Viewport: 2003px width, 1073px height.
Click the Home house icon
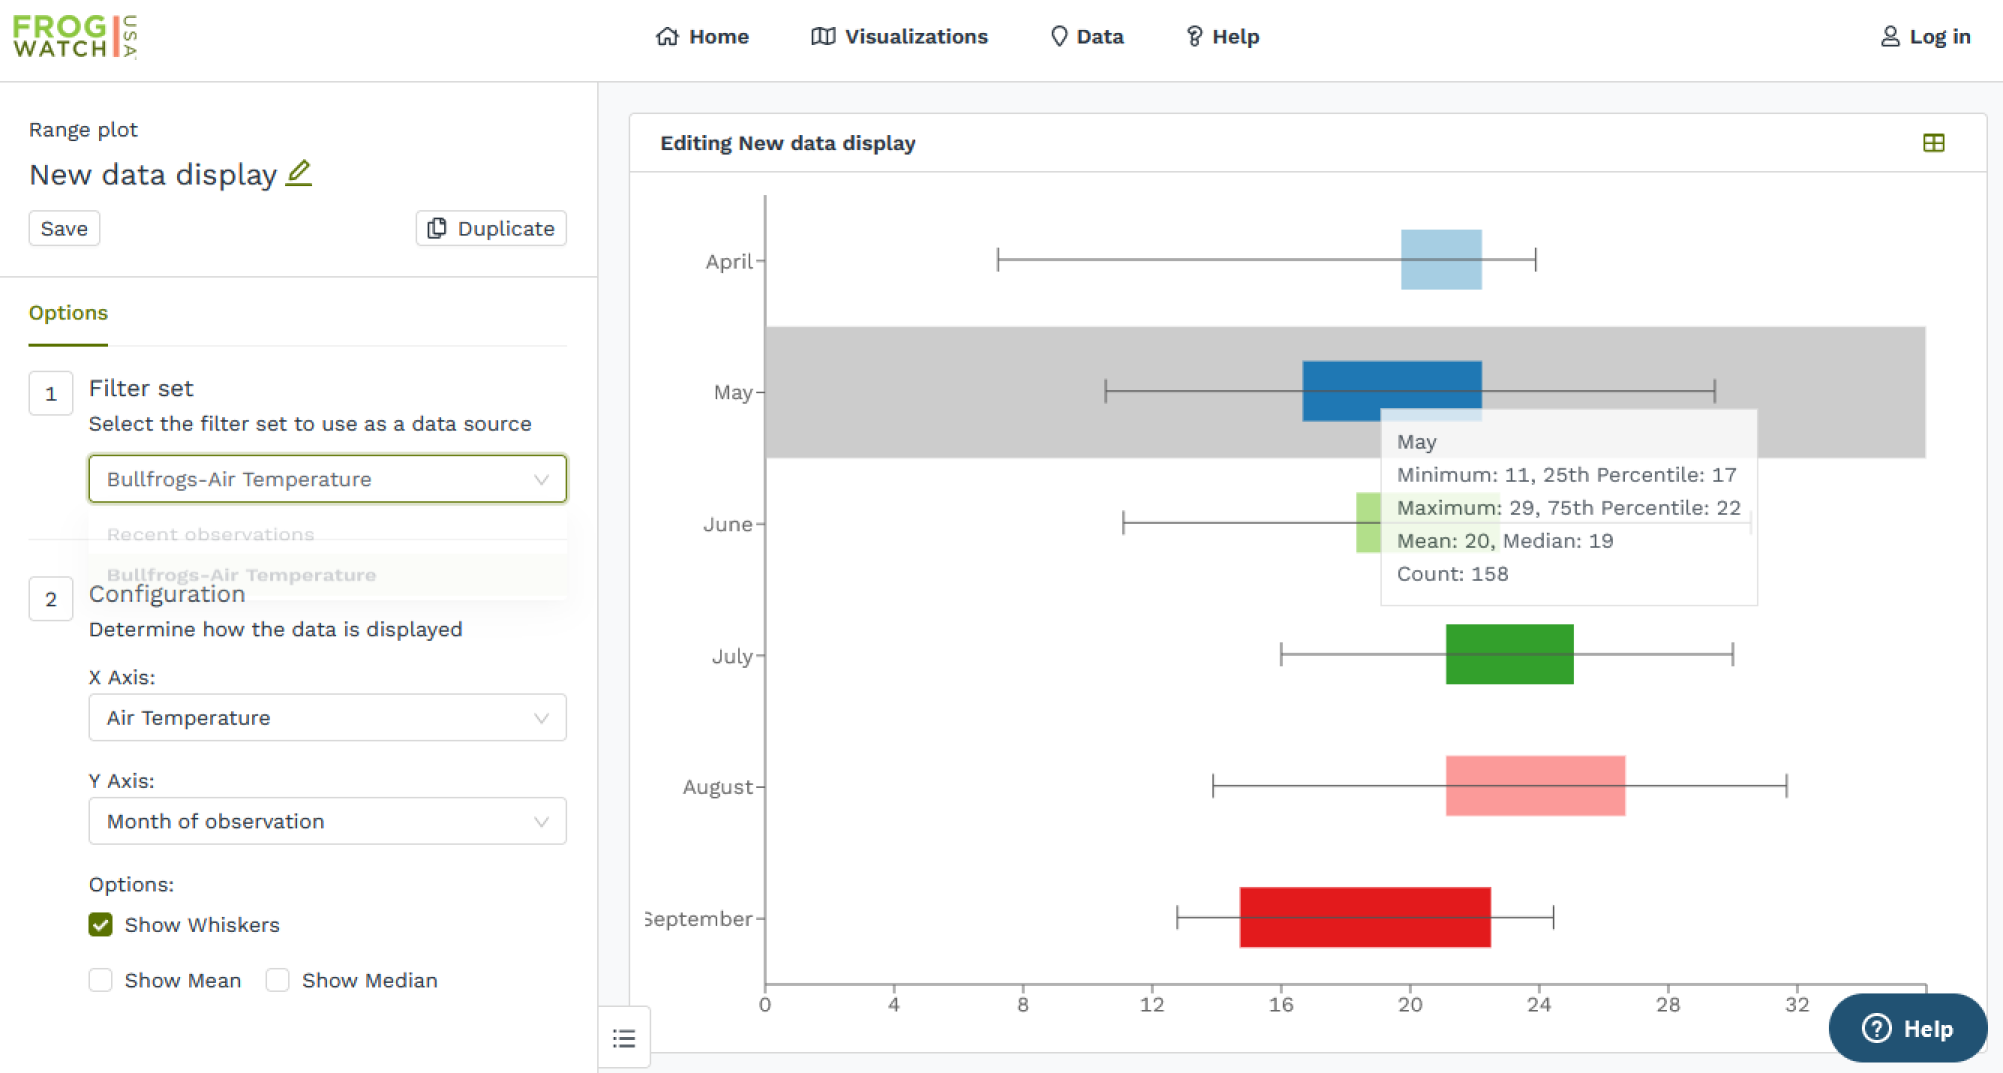(x=667, y=37)
